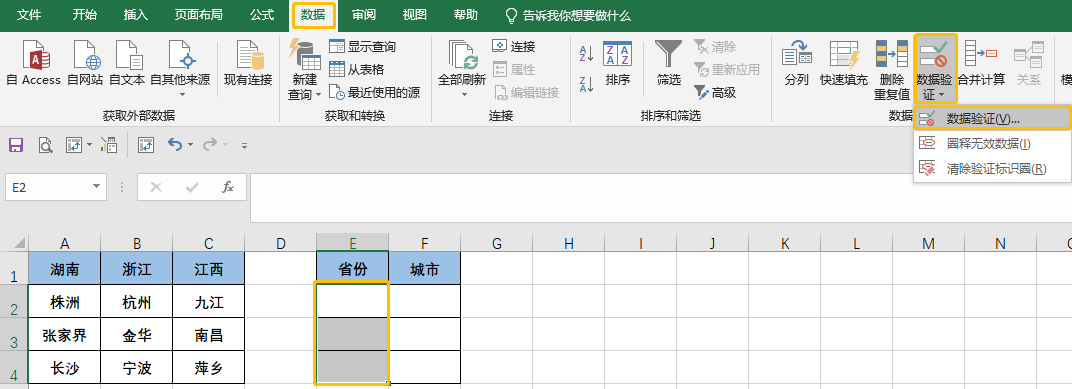
Task: Click 编辑链接 edit links
Action: tap(526, 92)
